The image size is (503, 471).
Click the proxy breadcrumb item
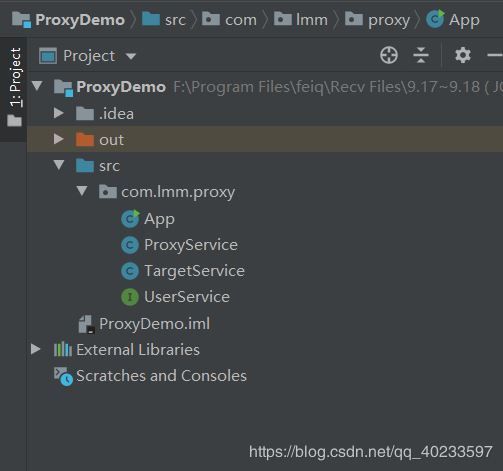pyautogui.click(x=377, y=20)
